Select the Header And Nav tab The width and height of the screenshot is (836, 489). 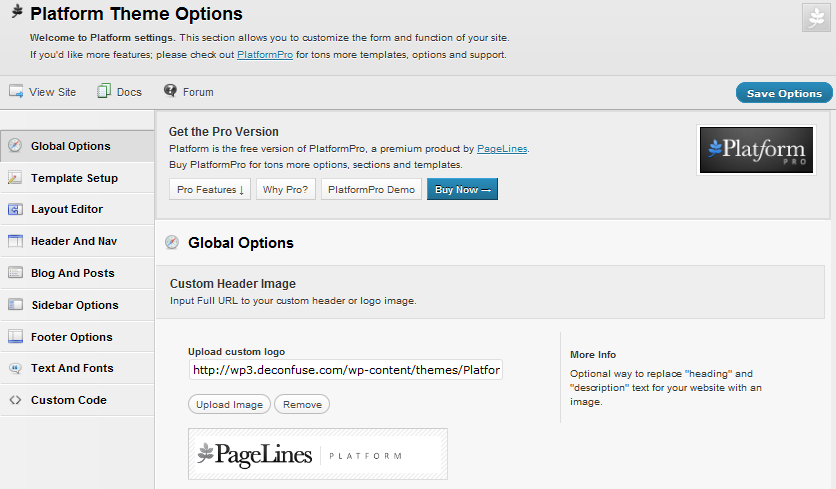pyautogui.click(x=77, y=241)
